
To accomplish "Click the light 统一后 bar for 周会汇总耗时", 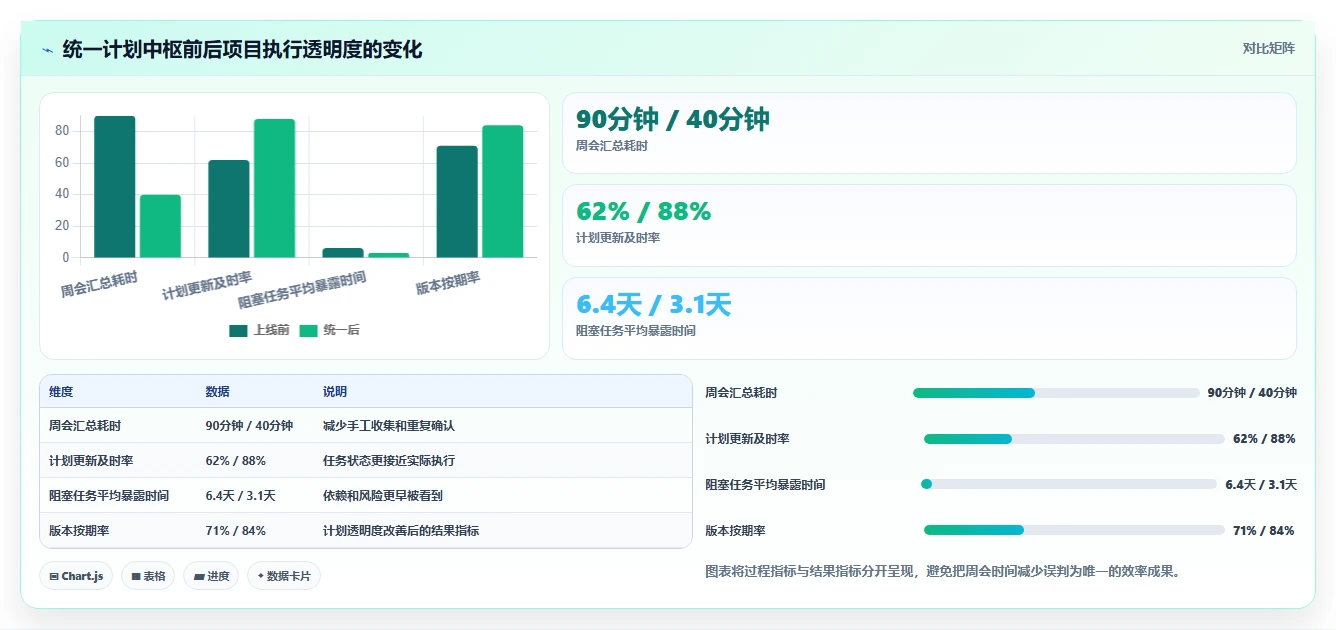I will [x=160, y=226].
